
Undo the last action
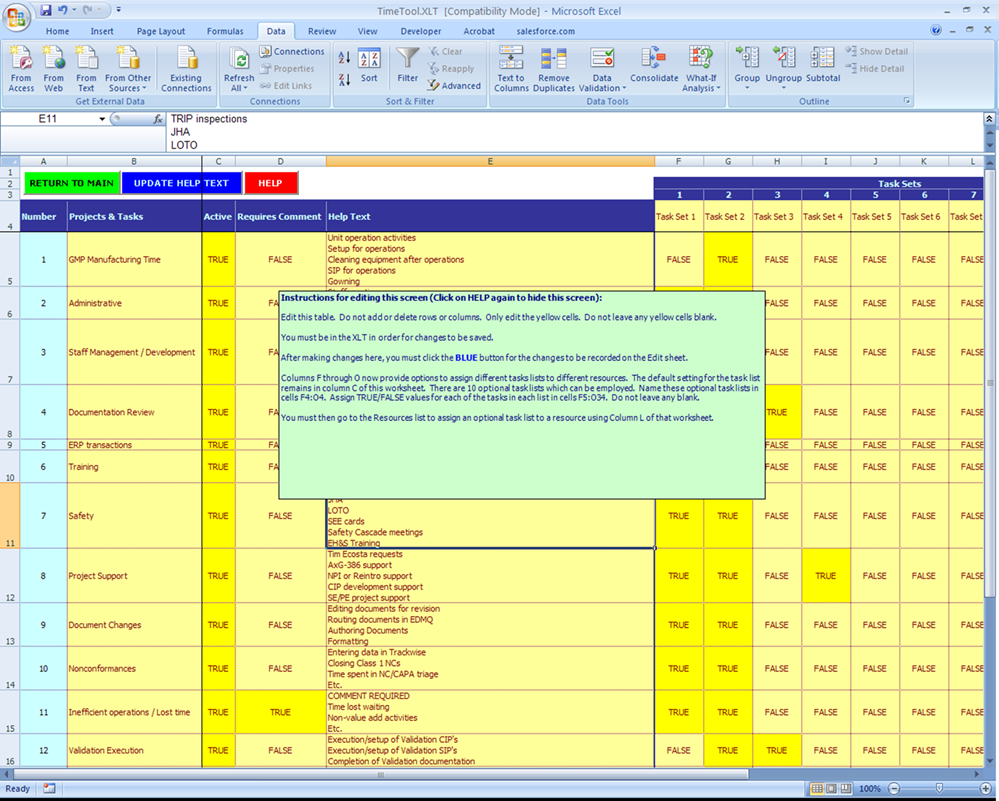pyautogui.click(x=62, y=10)
